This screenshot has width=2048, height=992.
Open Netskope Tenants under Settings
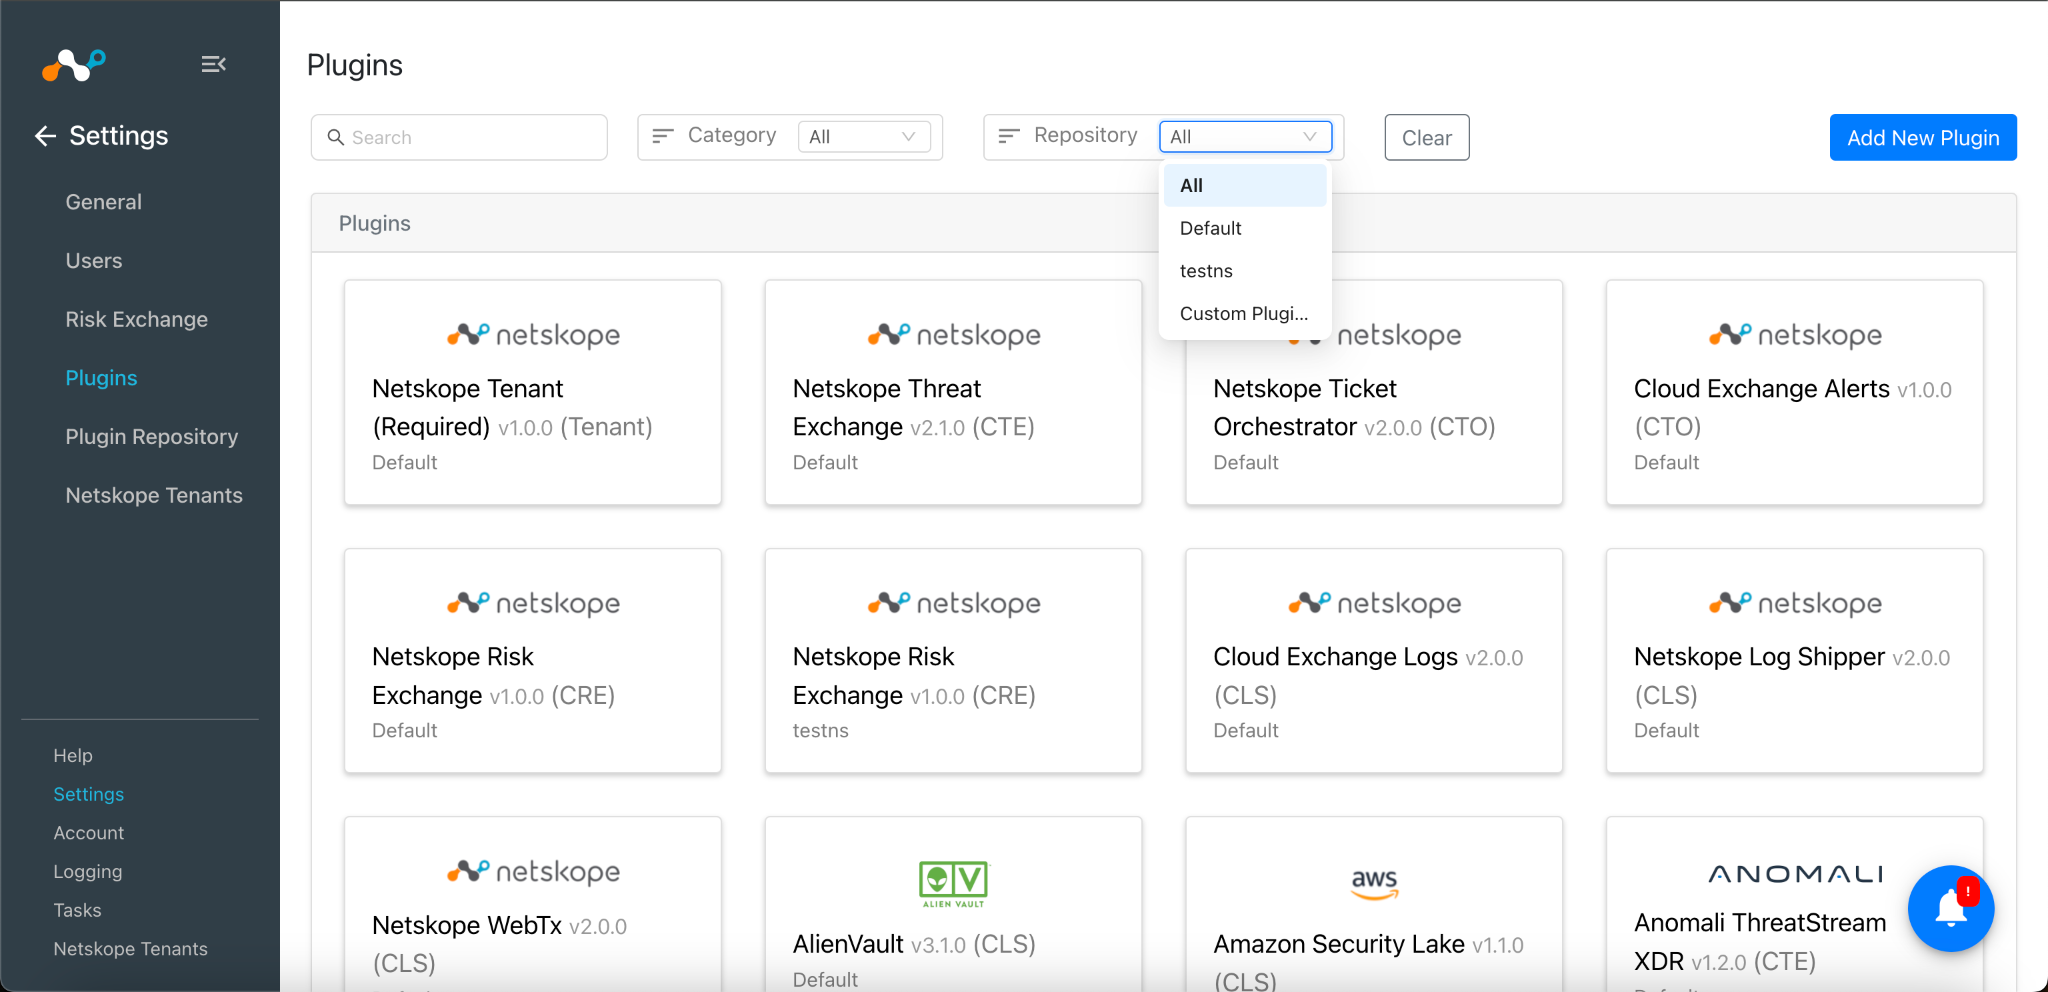[154, 496]
